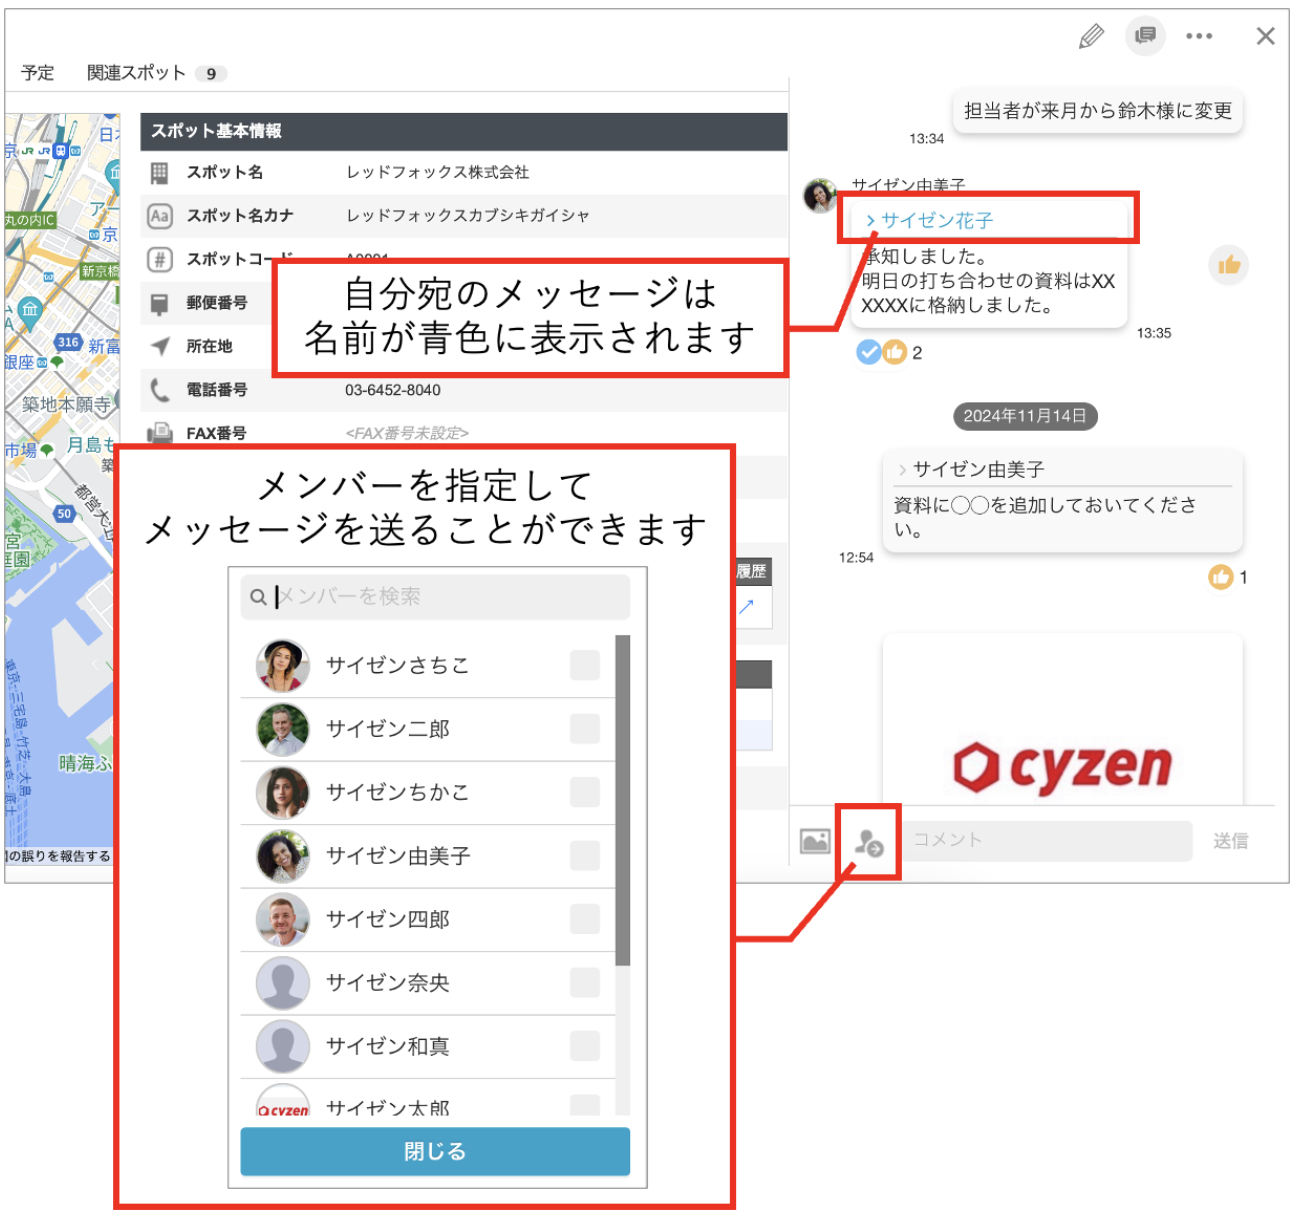Check the box for サイゼン四郎
The height and width of the screenshot is (1218, 1304).
click(585, 919)
